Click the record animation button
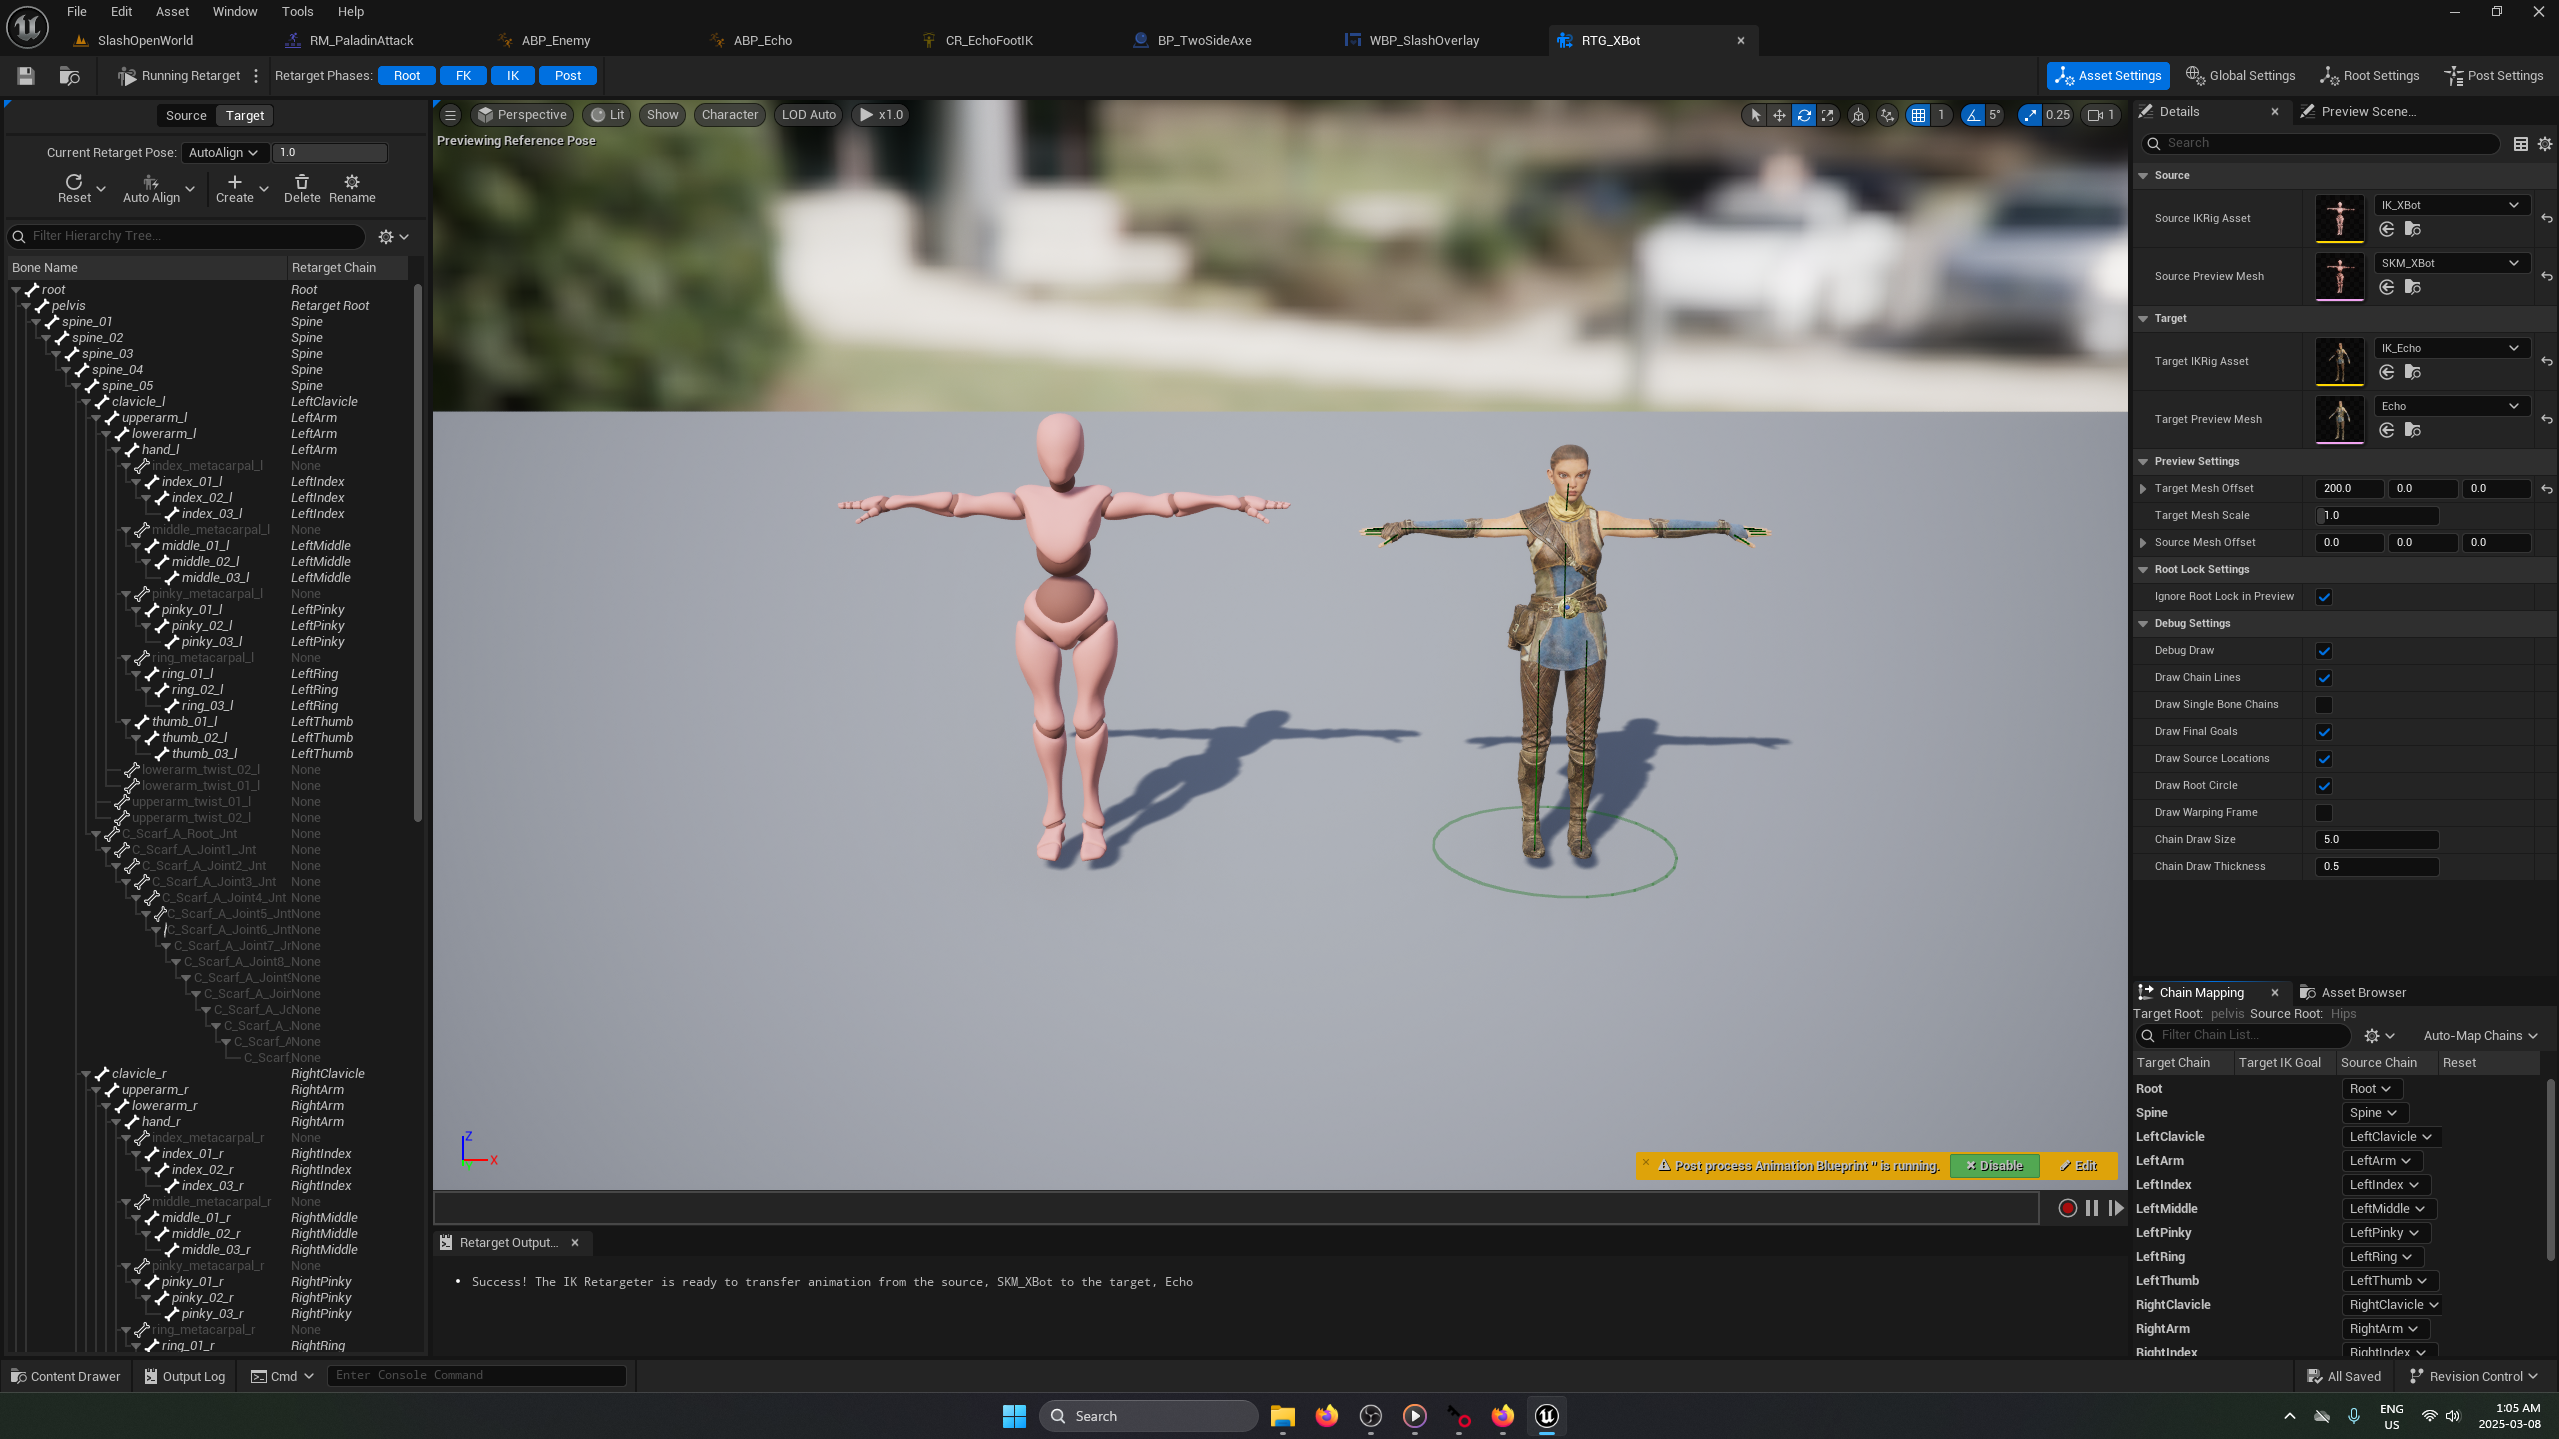This screenshot has width=2559, height=1439. [2067, 1208]
